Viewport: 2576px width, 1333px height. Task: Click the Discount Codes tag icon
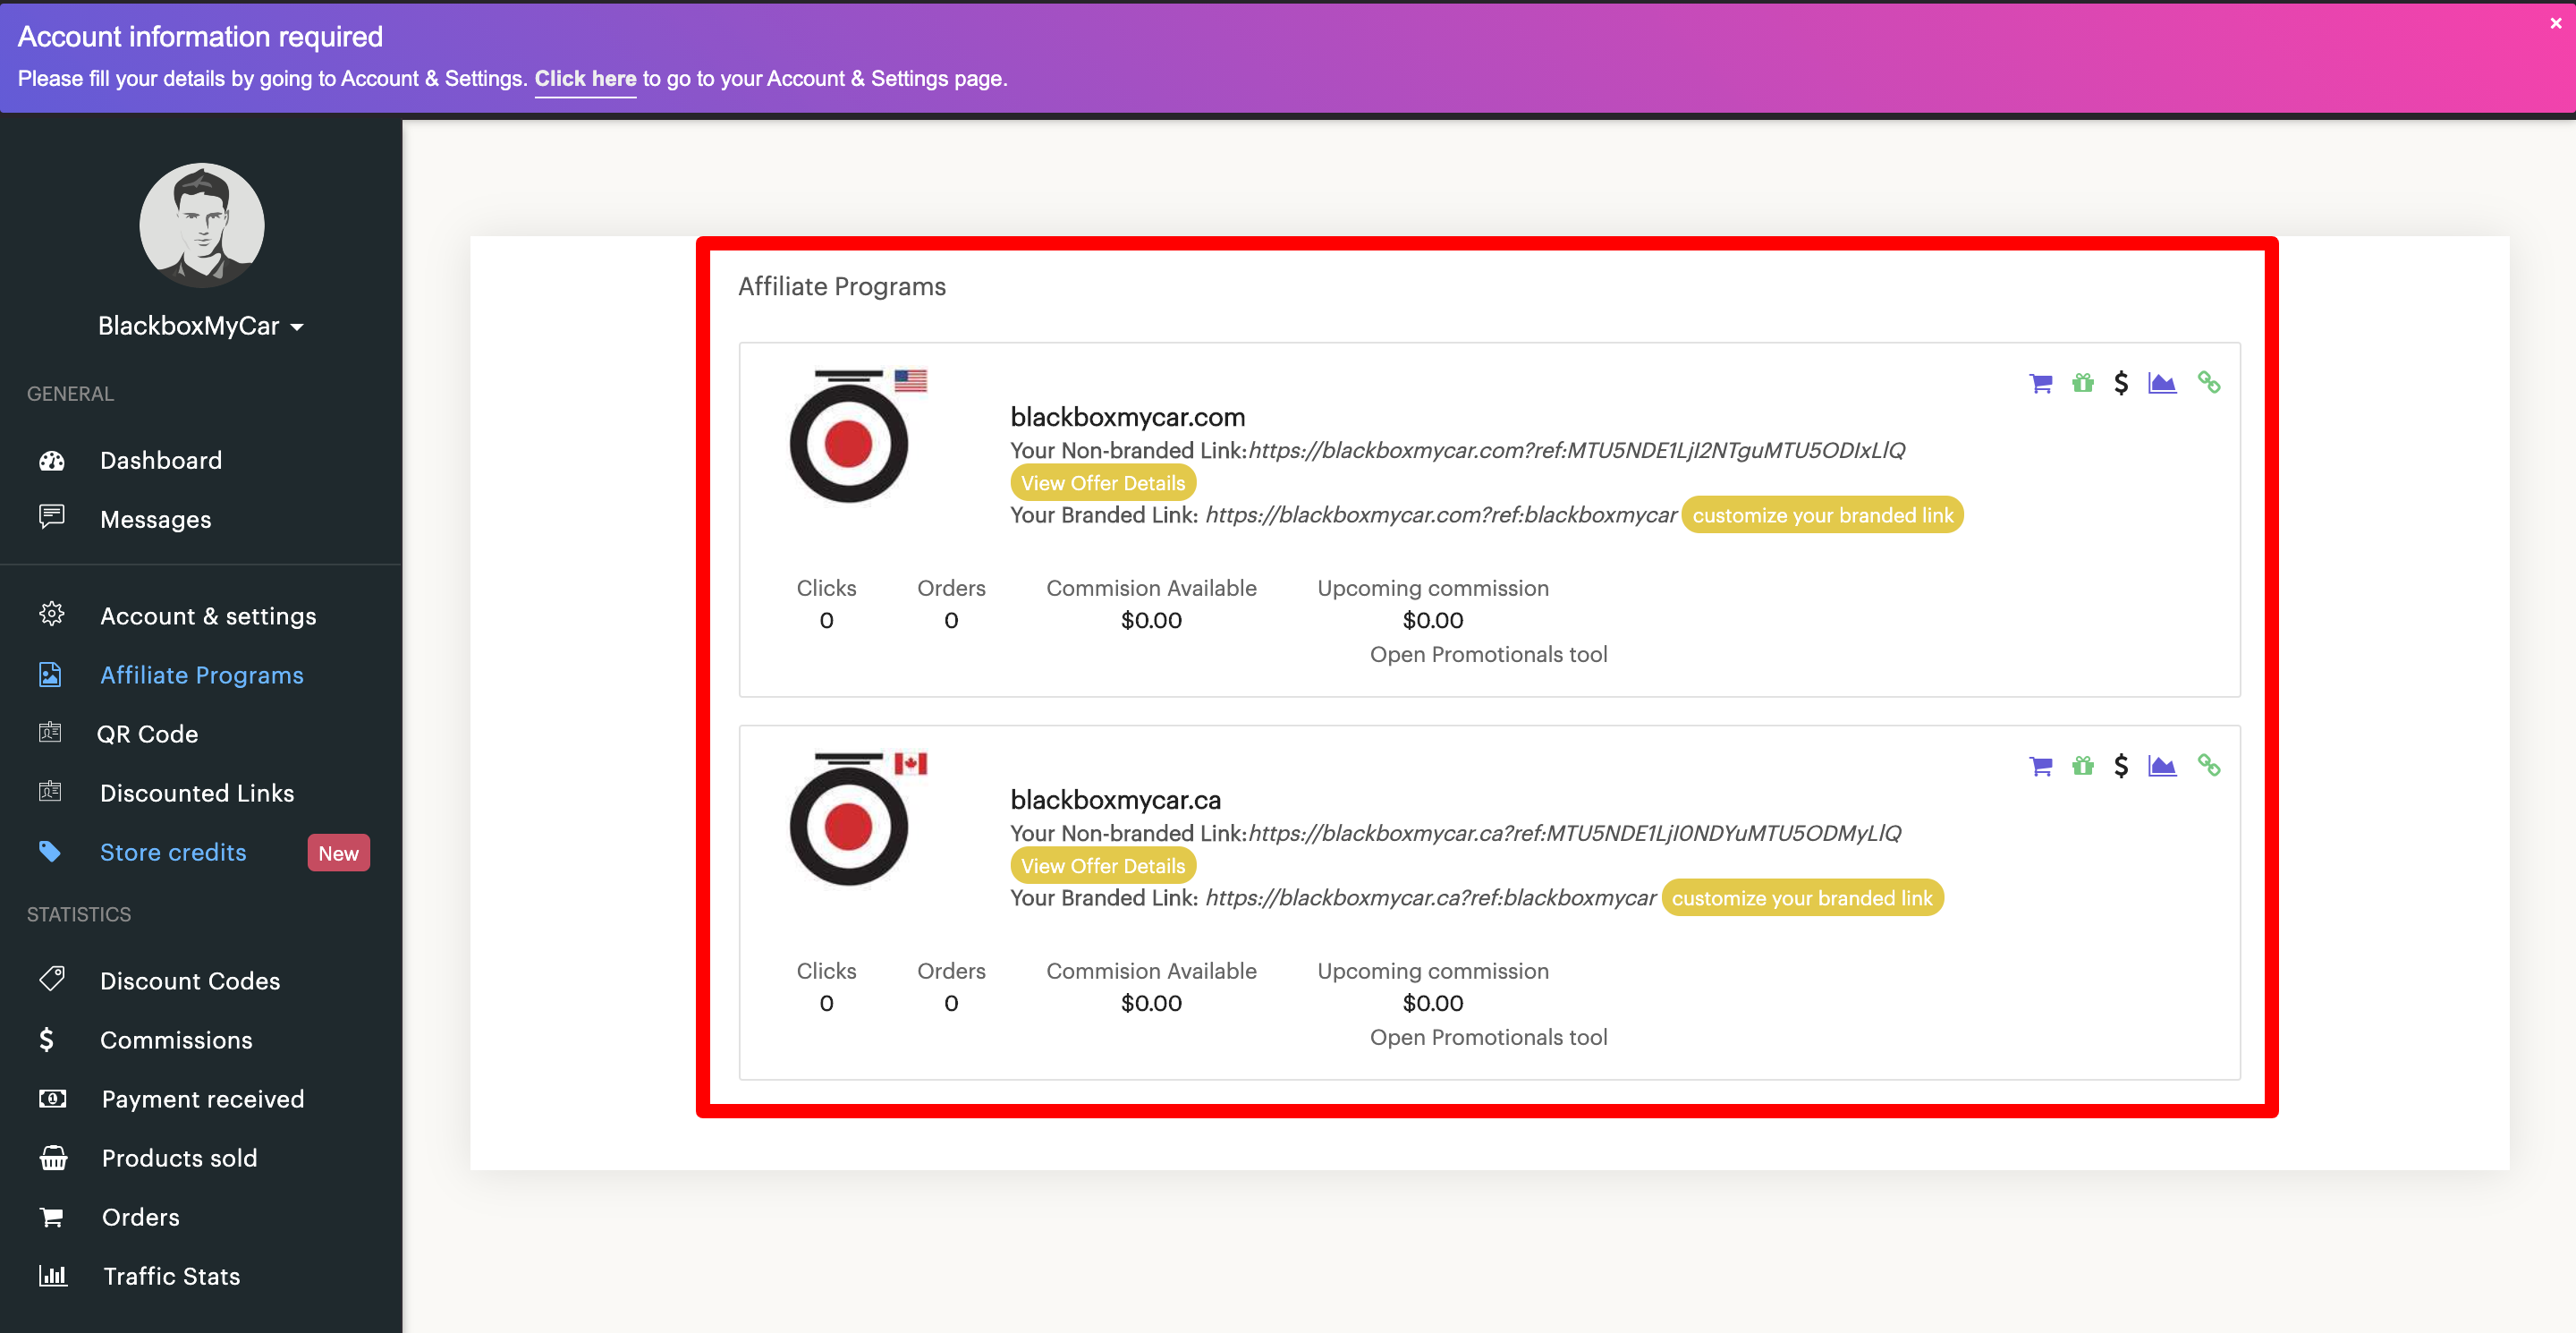(52, 978)
